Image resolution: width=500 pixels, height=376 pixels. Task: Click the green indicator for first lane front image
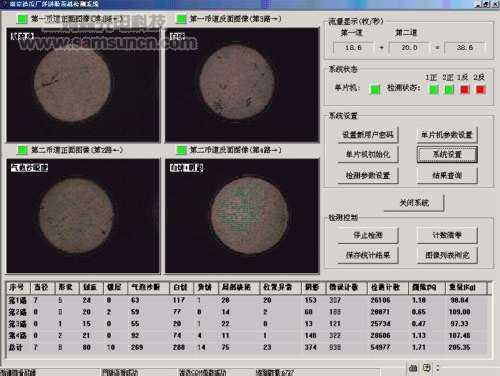(22, 19)
